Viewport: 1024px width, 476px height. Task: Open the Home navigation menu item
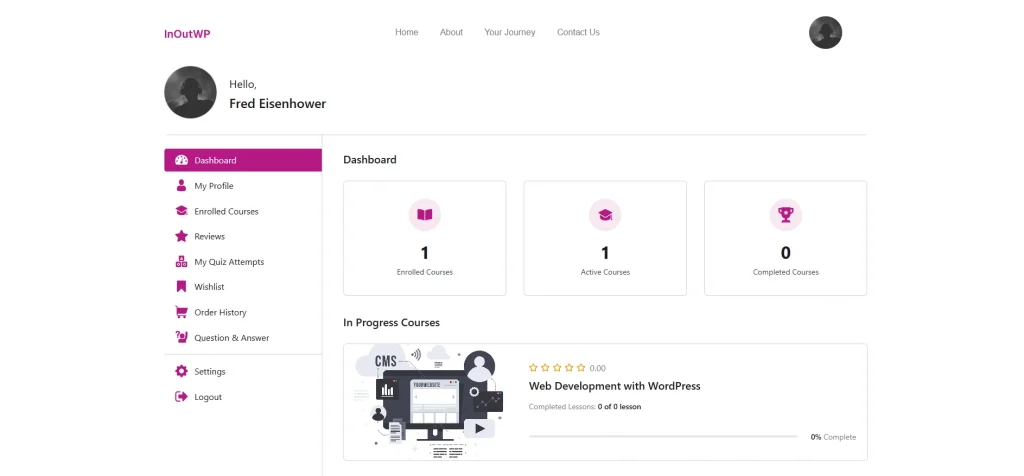406,32
